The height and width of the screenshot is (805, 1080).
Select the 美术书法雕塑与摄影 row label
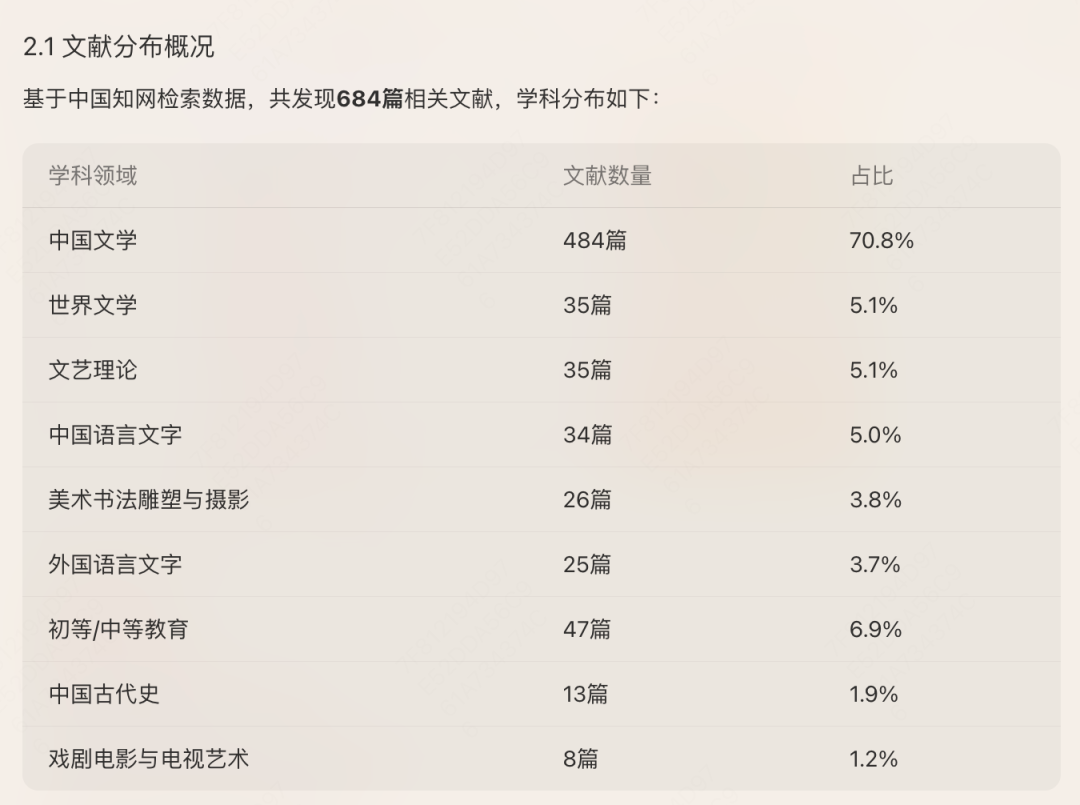coord(149,499)
